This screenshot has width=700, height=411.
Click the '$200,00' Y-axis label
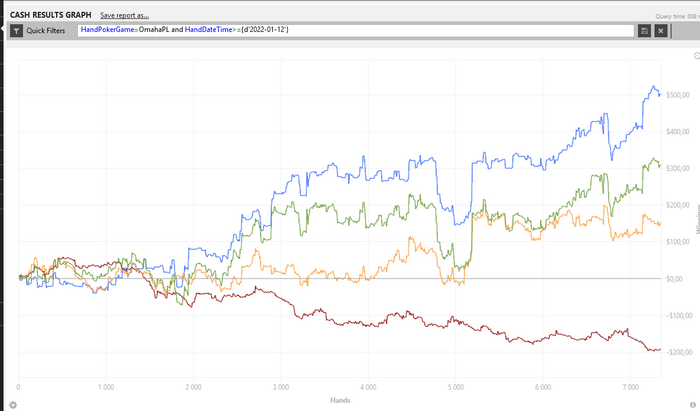click(x=678, y=205)
